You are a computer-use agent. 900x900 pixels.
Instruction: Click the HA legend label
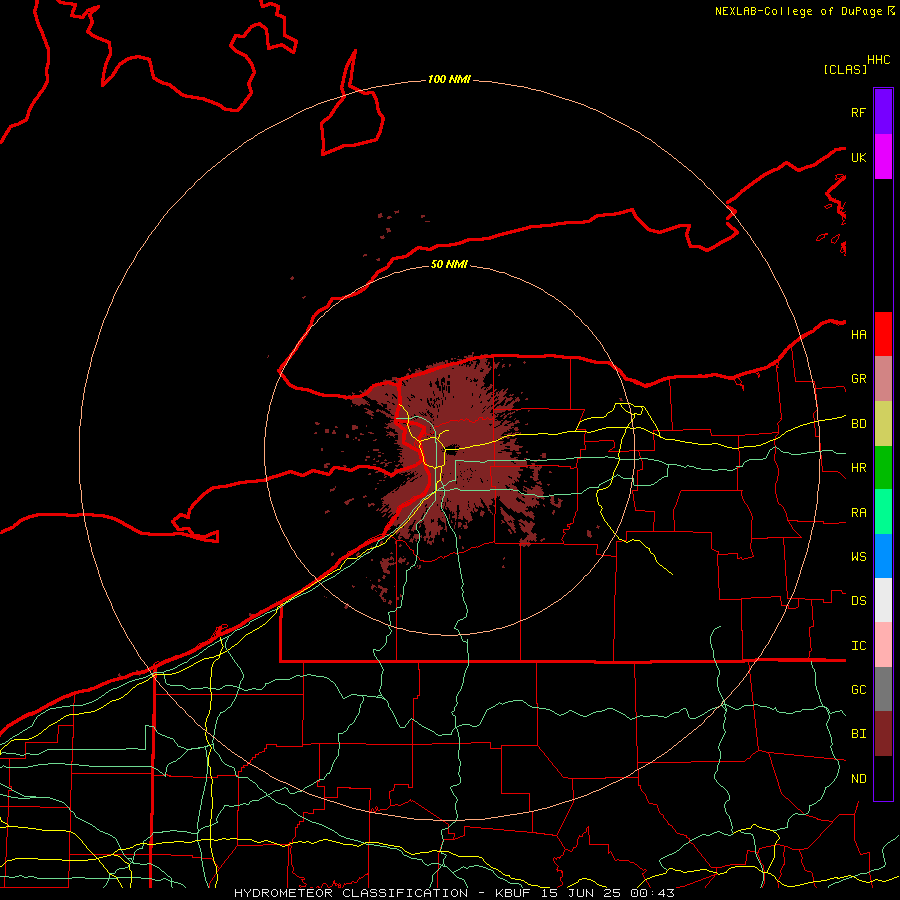pos(858,335)
